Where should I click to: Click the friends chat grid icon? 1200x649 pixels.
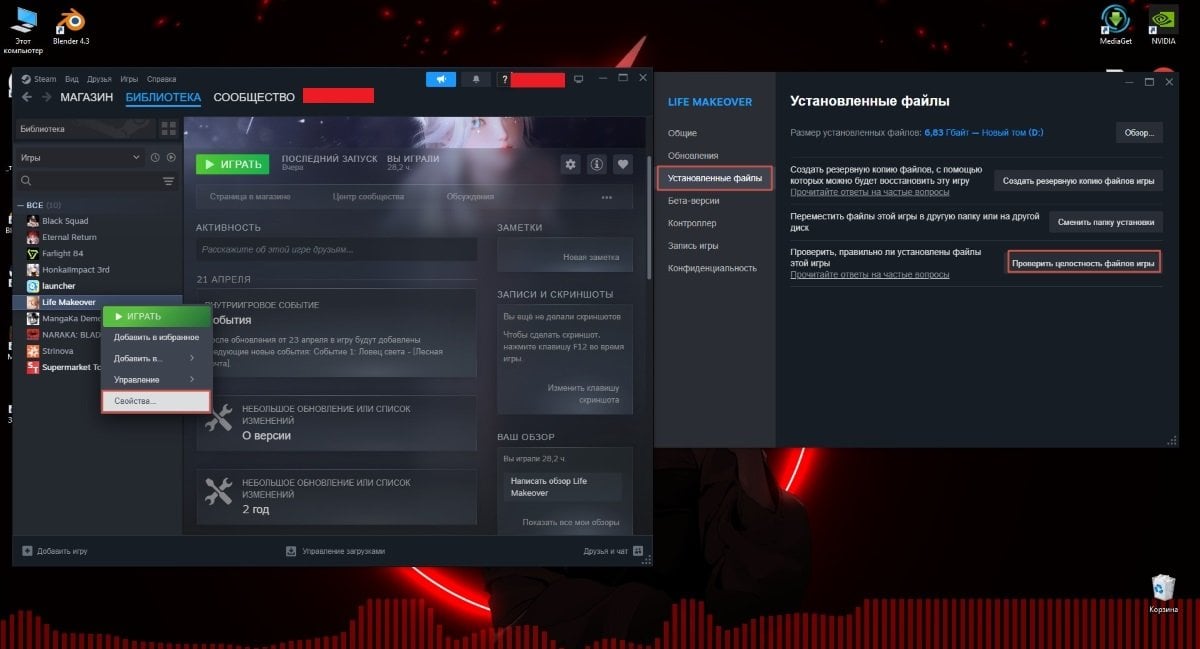tap(638, 551)
